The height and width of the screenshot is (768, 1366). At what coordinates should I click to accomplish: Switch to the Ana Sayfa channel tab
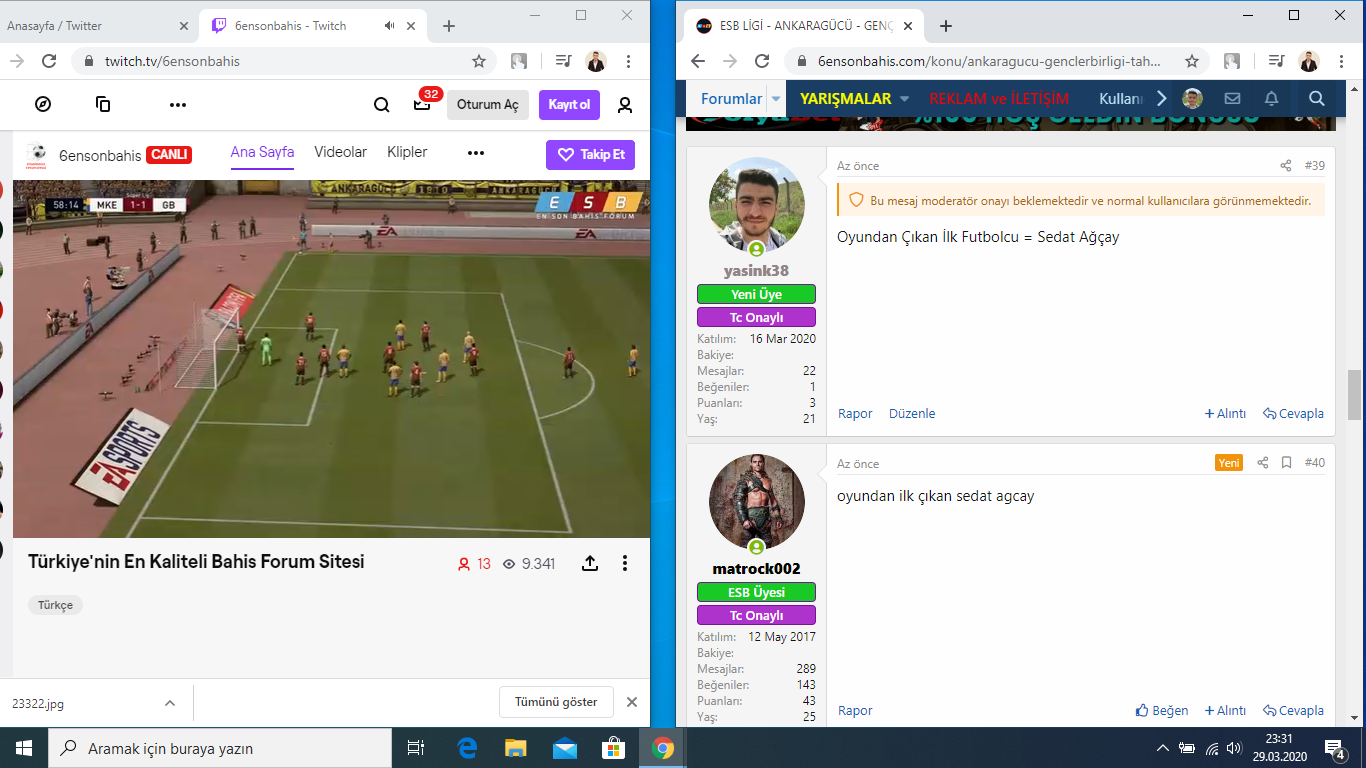262,152
